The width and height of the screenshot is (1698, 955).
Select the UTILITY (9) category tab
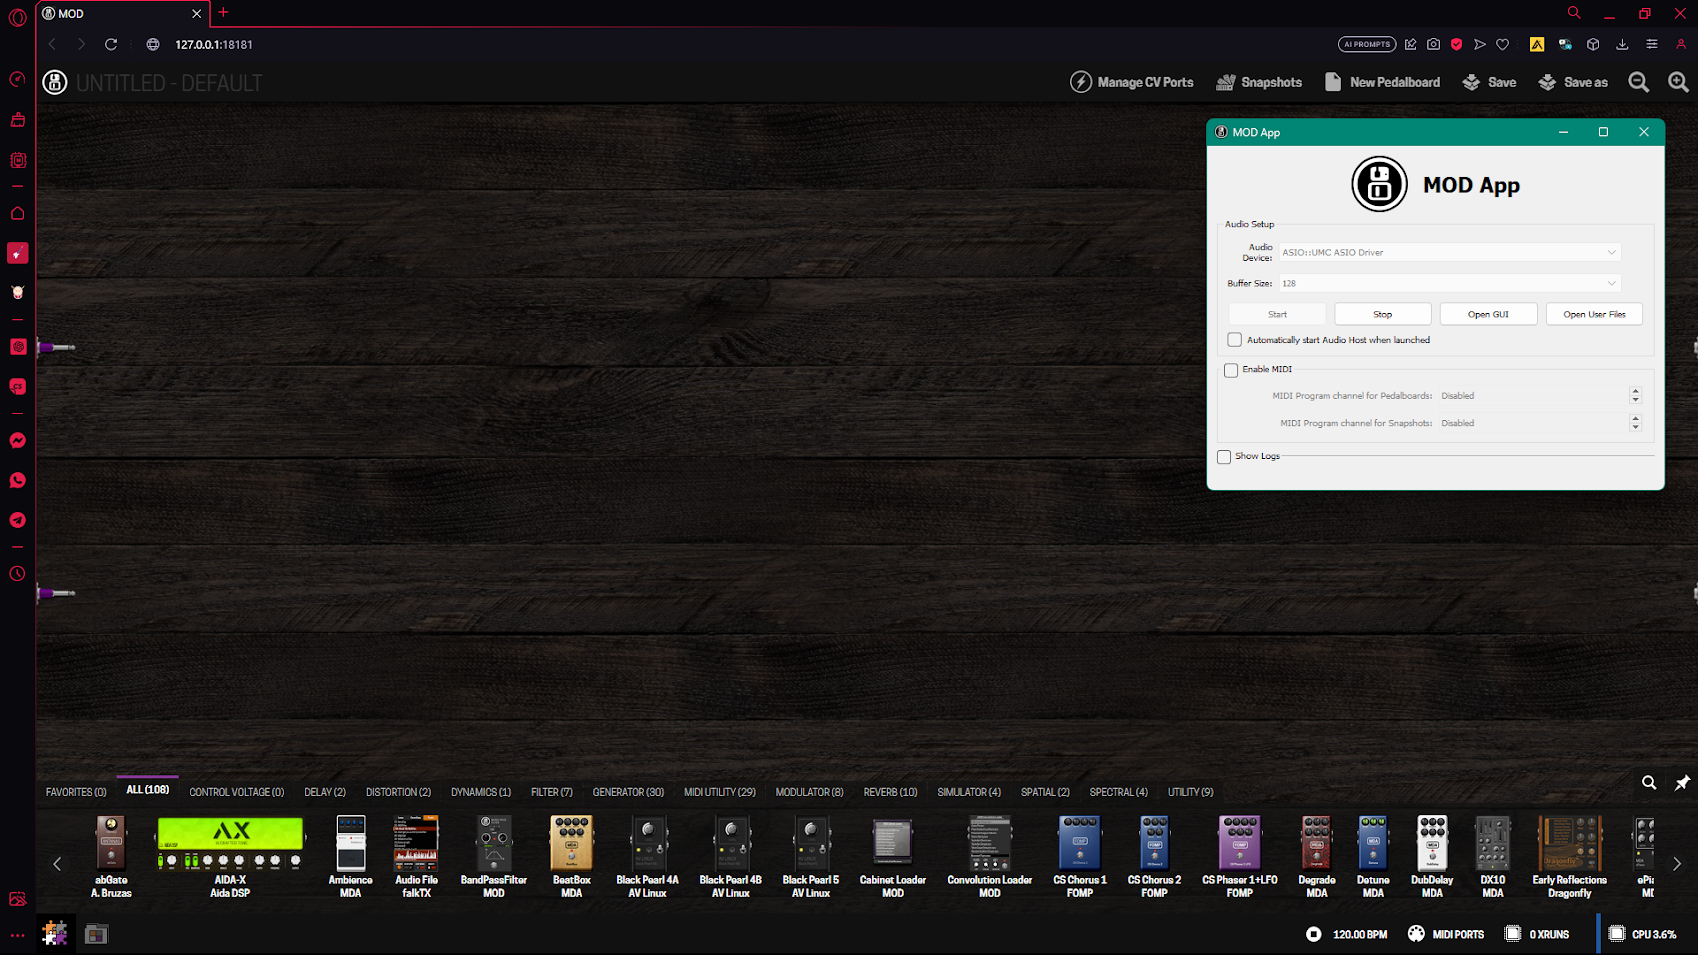pos(1190,792)
